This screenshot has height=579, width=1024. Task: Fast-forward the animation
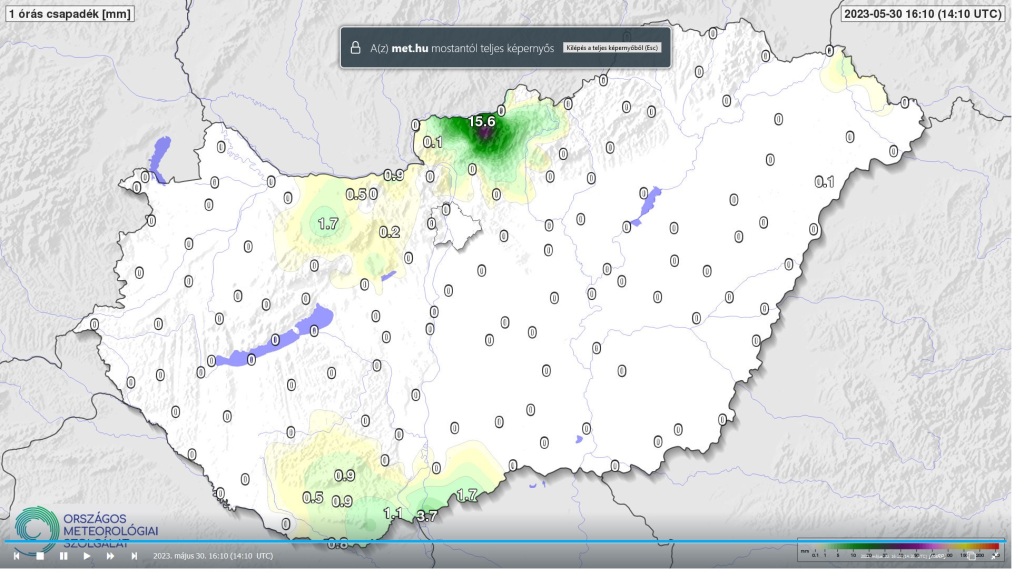point(110,556)
